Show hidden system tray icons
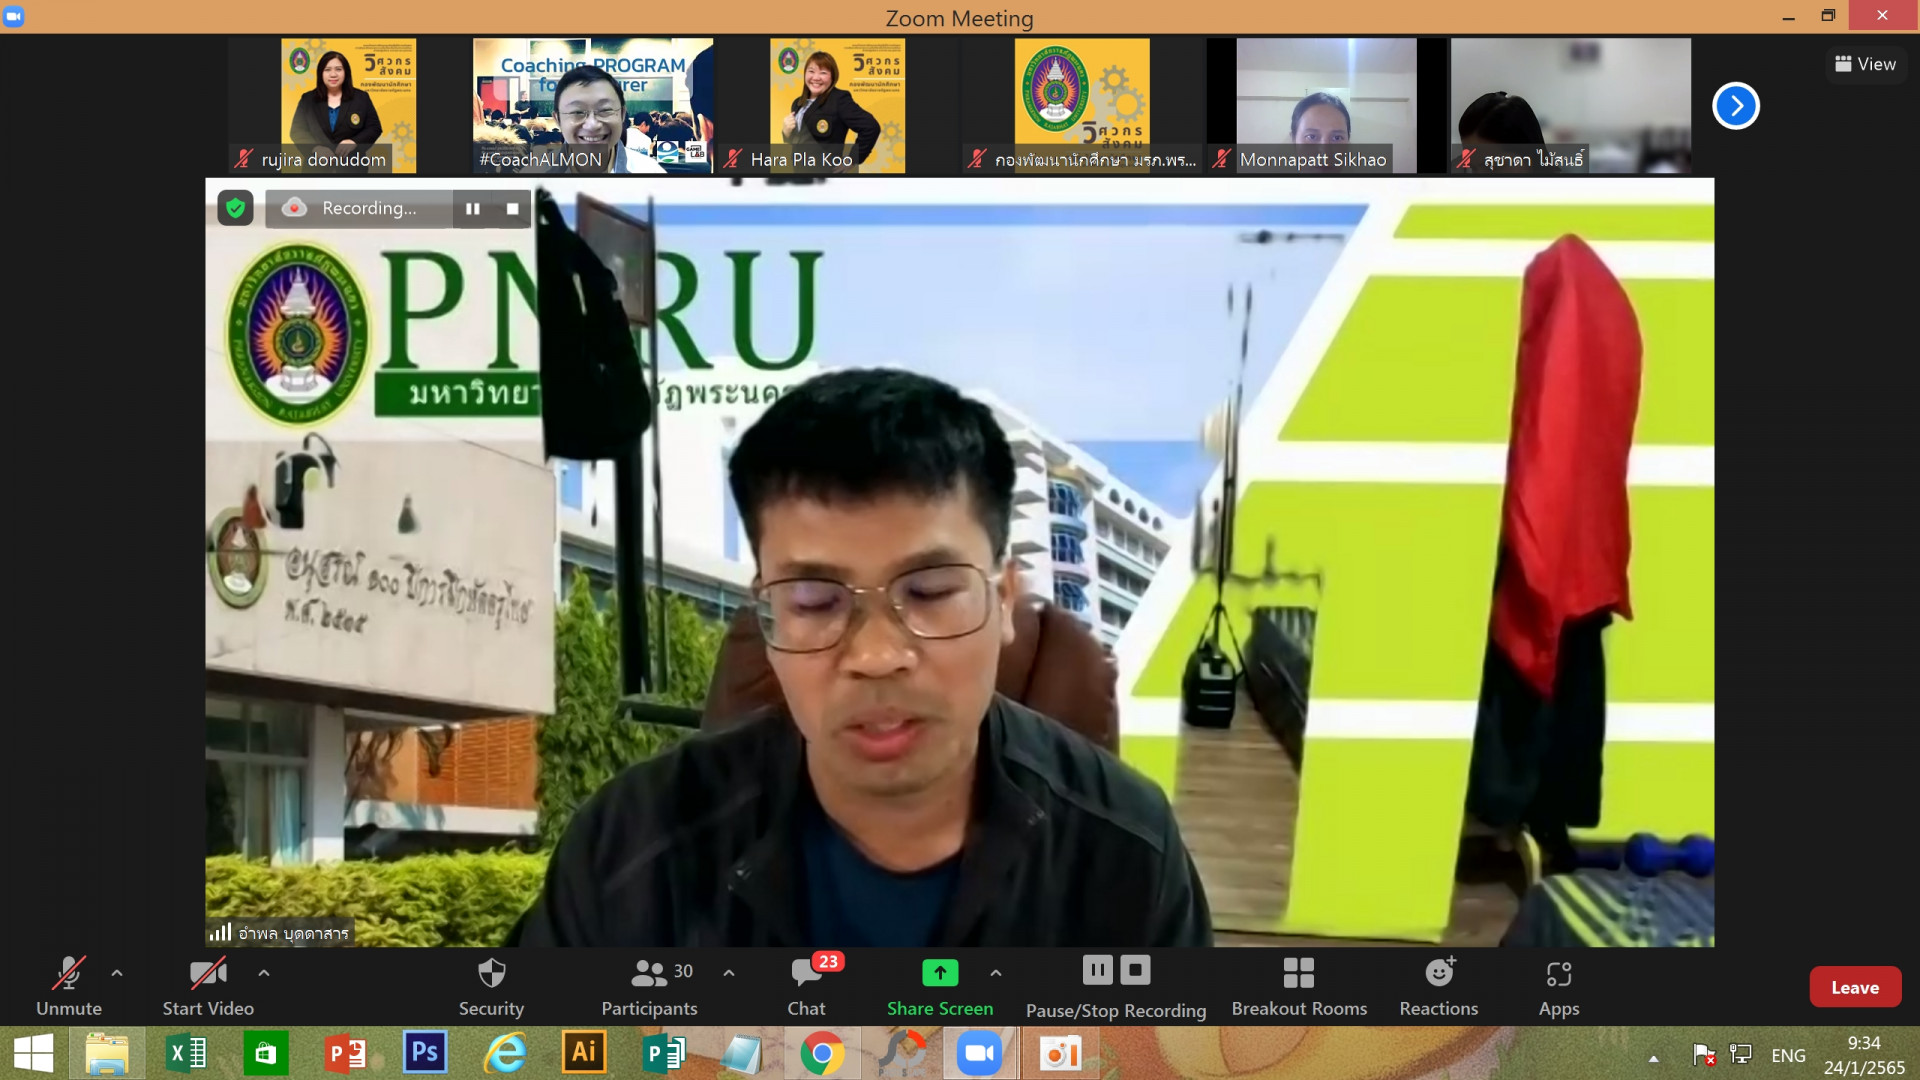This screenshot has height=1080, width=1920. coord(1654,1058)
